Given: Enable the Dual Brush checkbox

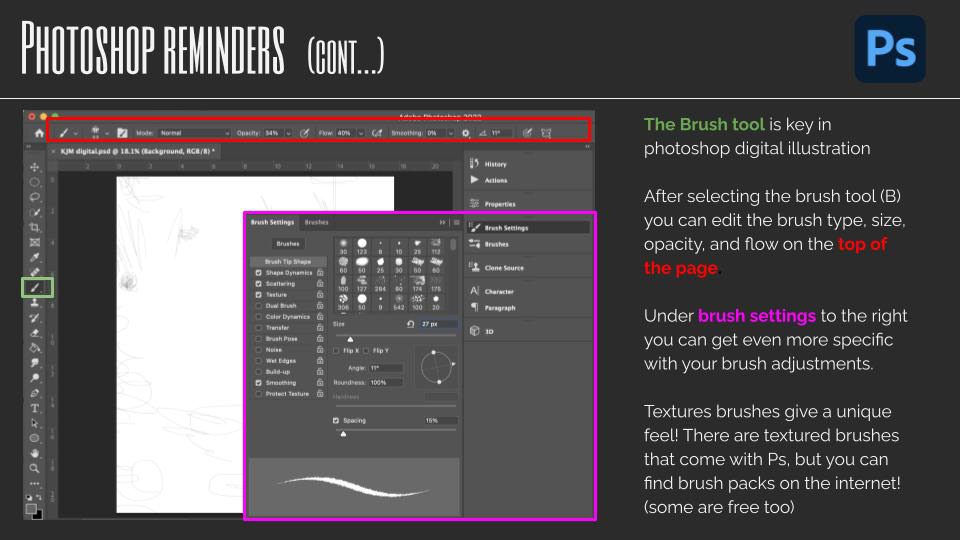Looking at the screenshot, I should tap(258, 306).
